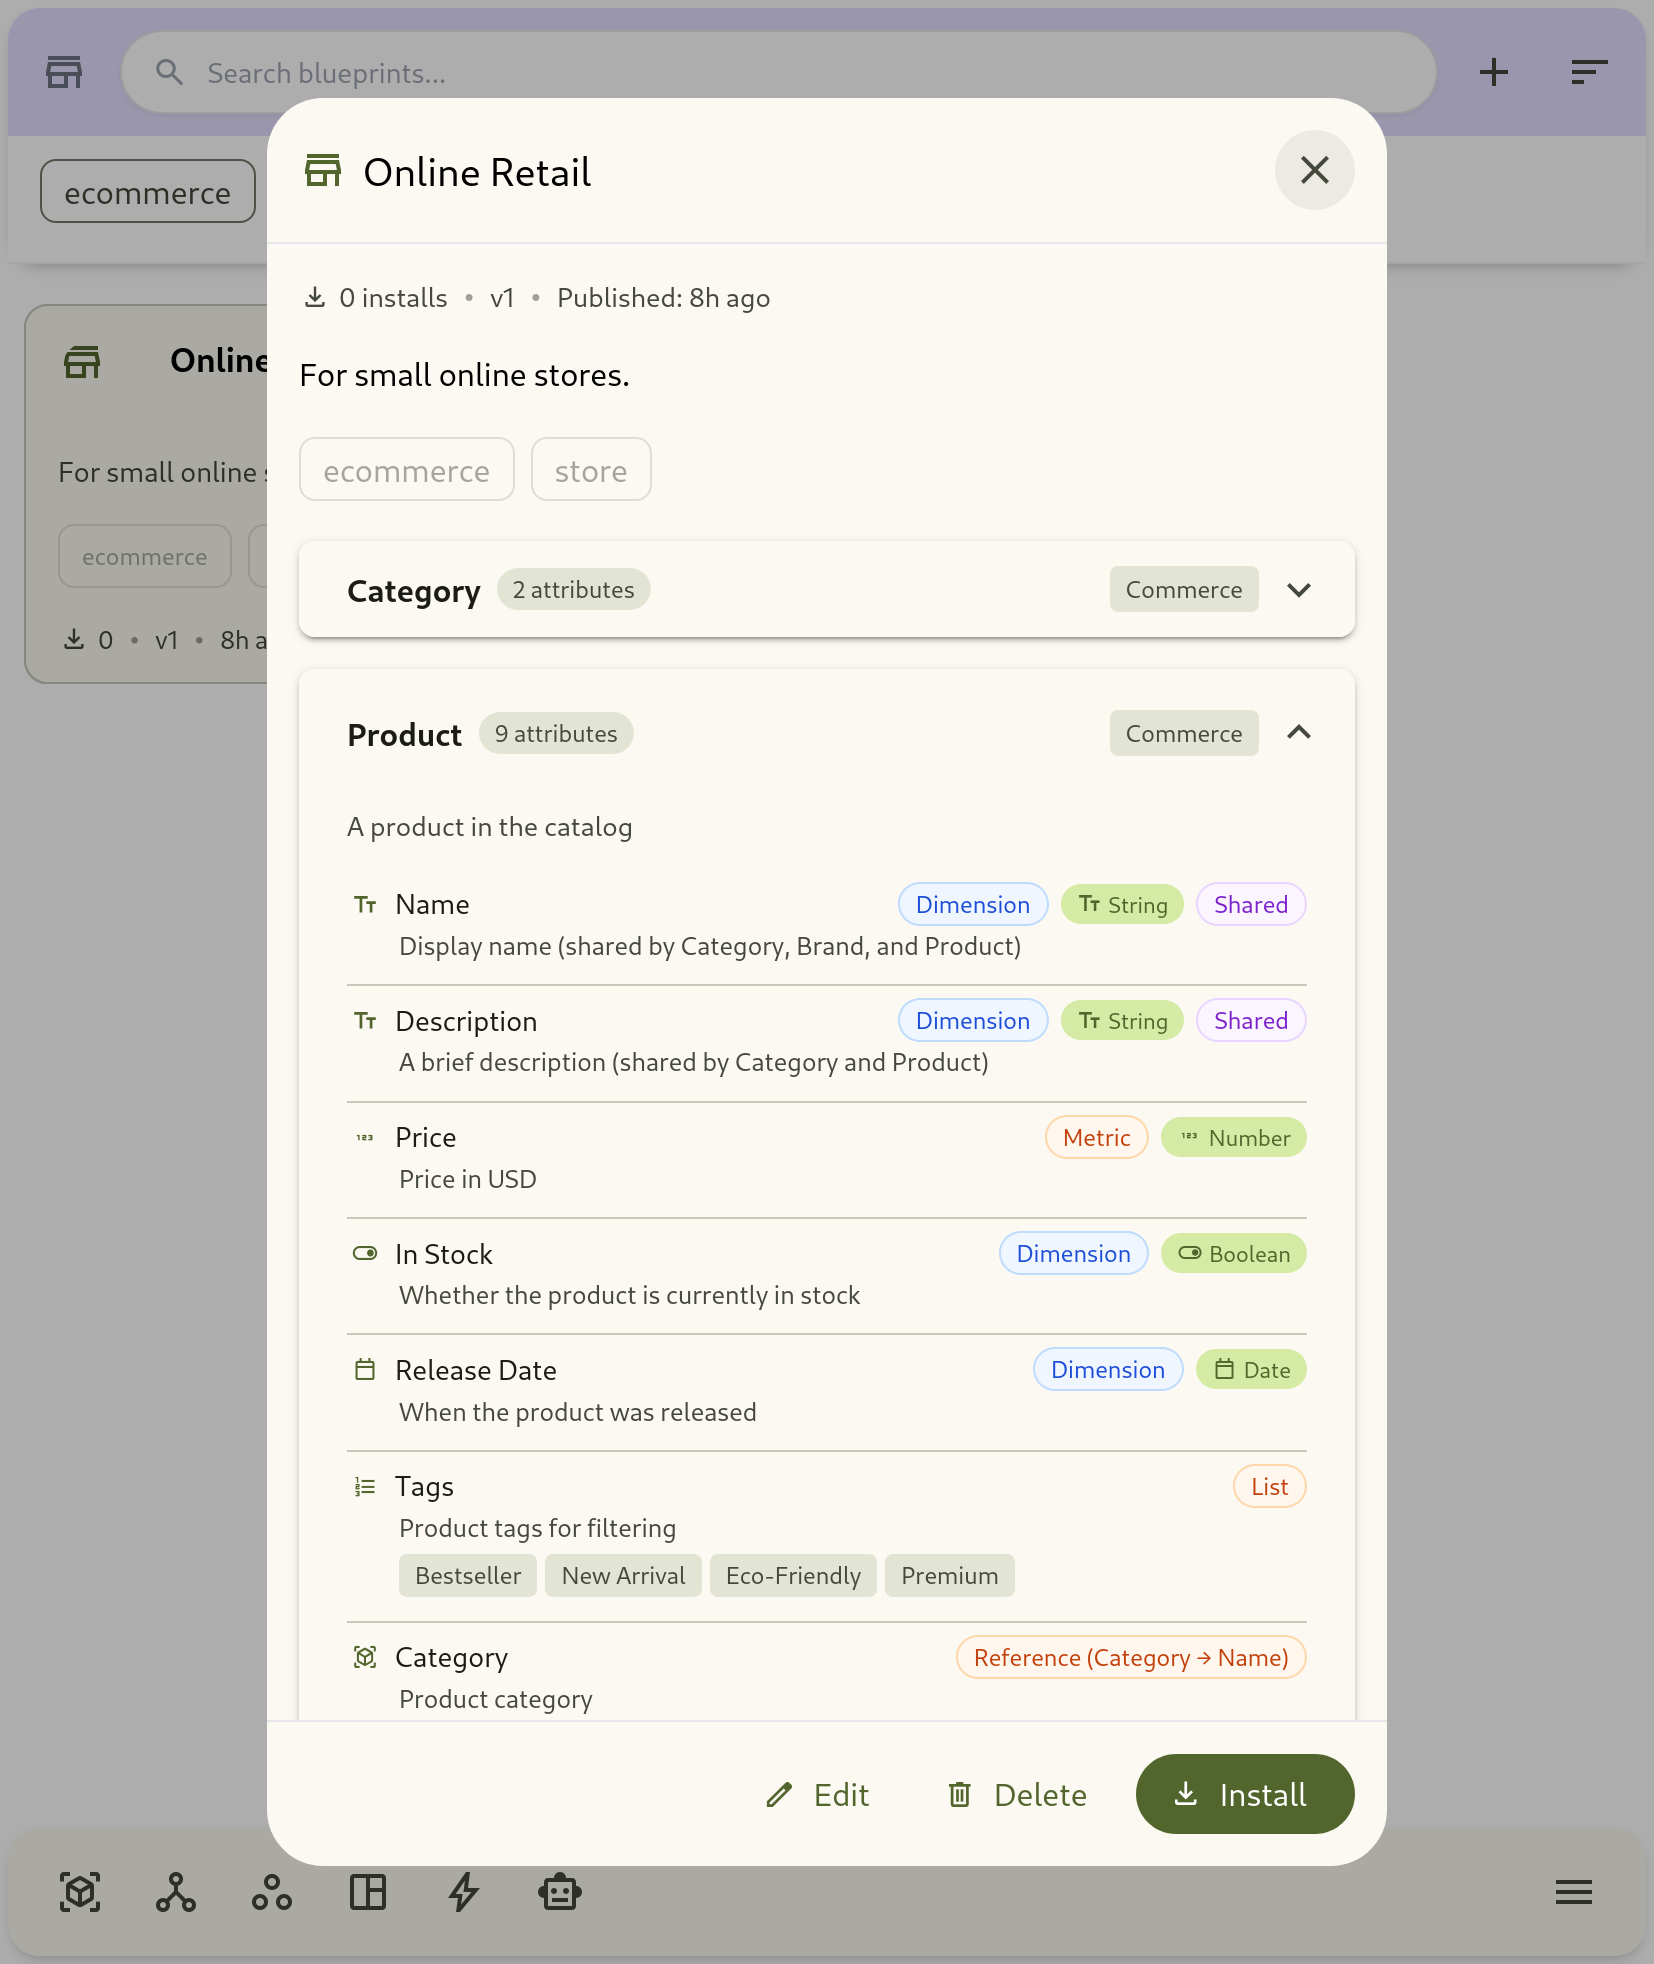Image resolution: width=1654 pixels, height=1964 pixels.
Task: Select the node cluster icon in bottom toolbar
Action: (271, 1892)
